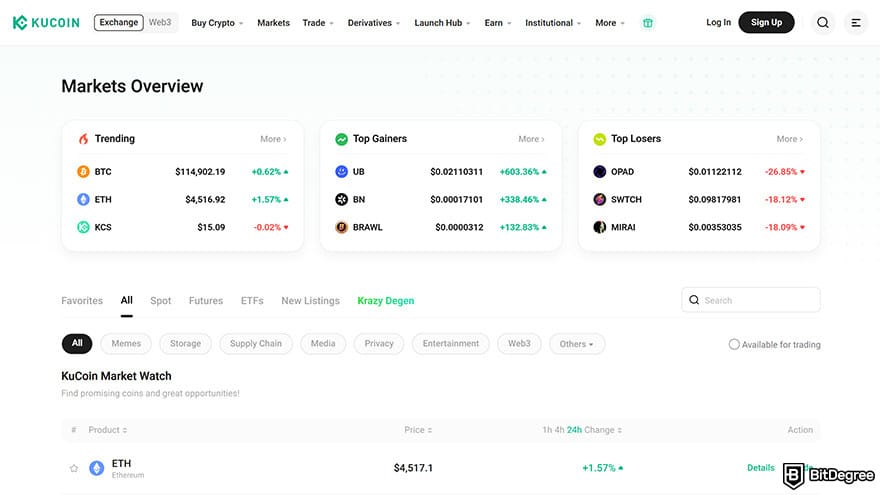Image resolution: width=880 pixels, height=495 pixels.
Task: Click the BTC price $114,902.19
Action: pyautogui.click(x=200, y=172)
